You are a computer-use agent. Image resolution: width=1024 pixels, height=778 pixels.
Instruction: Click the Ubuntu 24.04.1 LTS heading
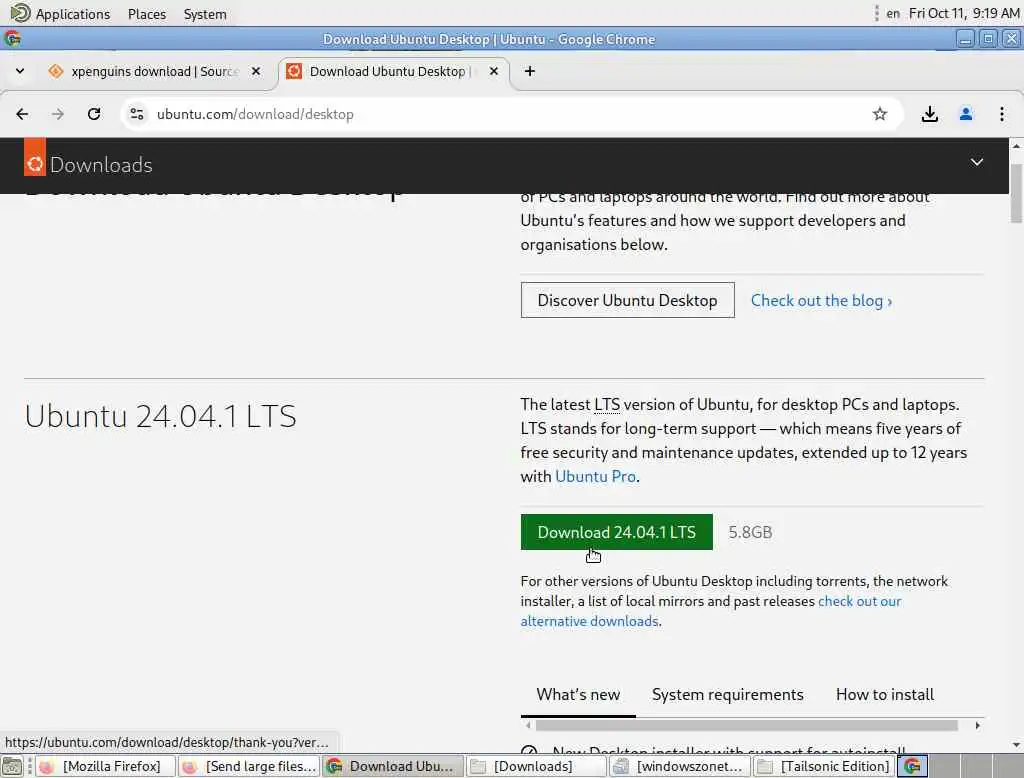click(161, 416)
